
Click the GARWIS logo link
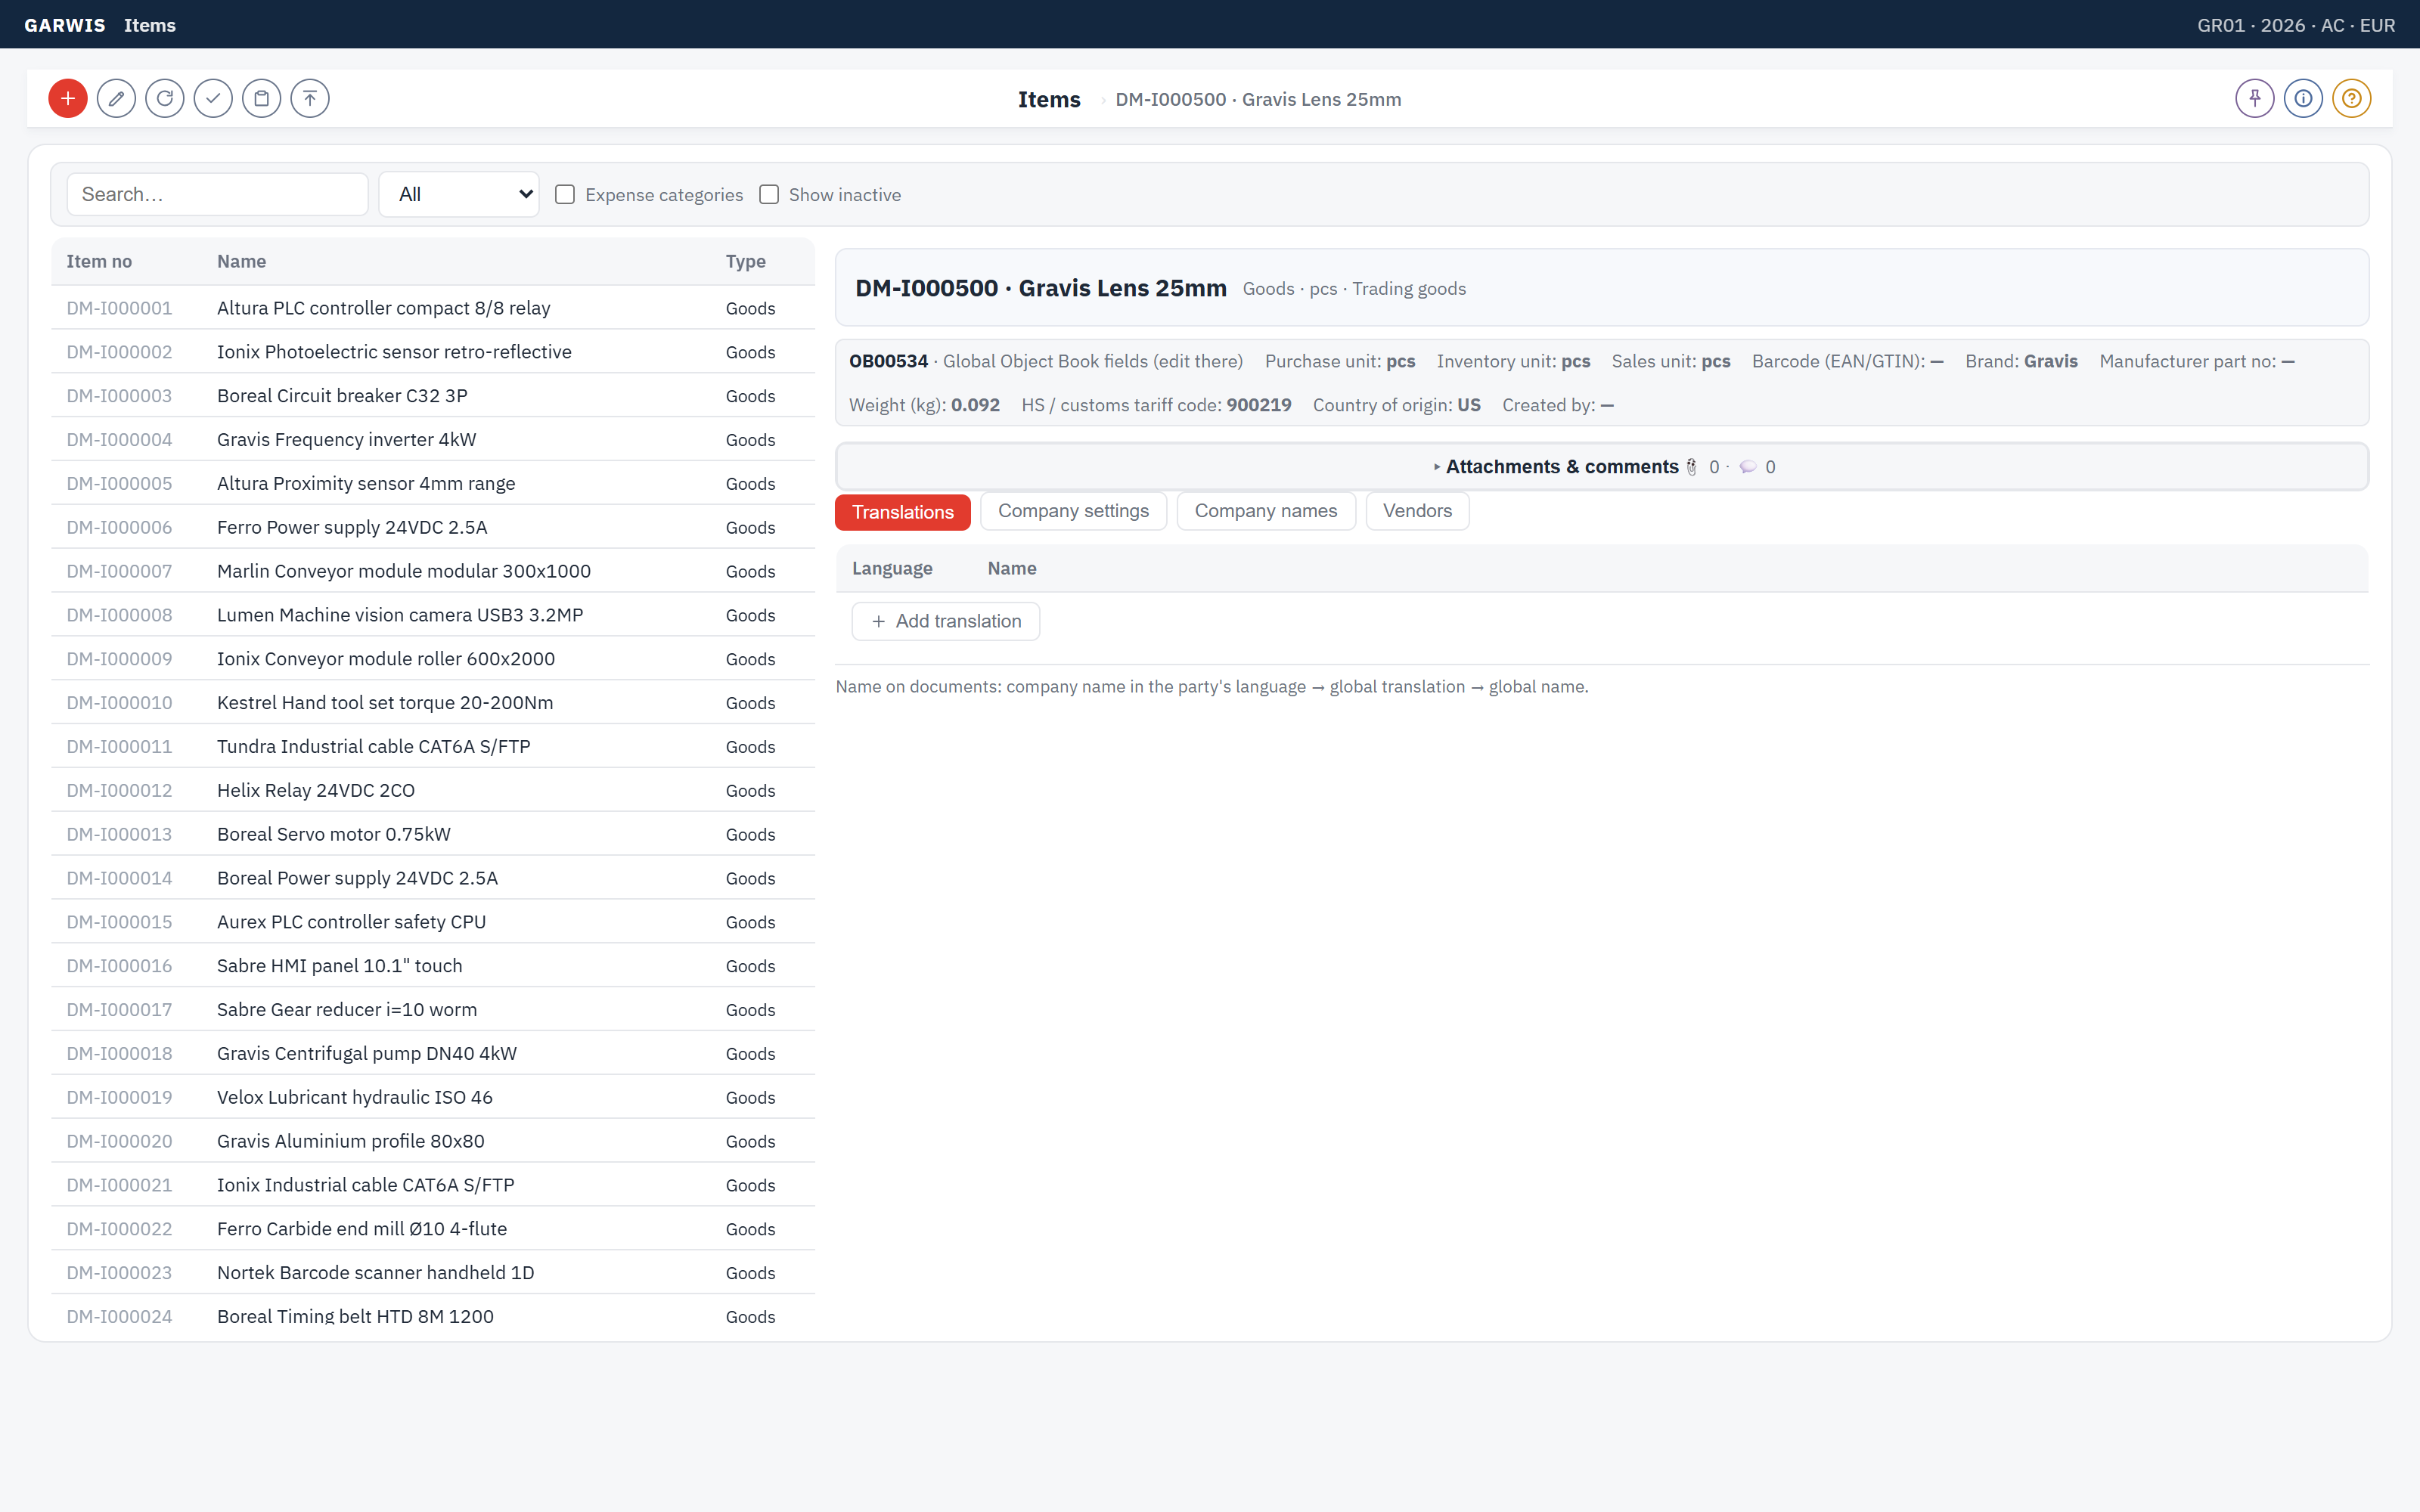[x=64, y=25]
